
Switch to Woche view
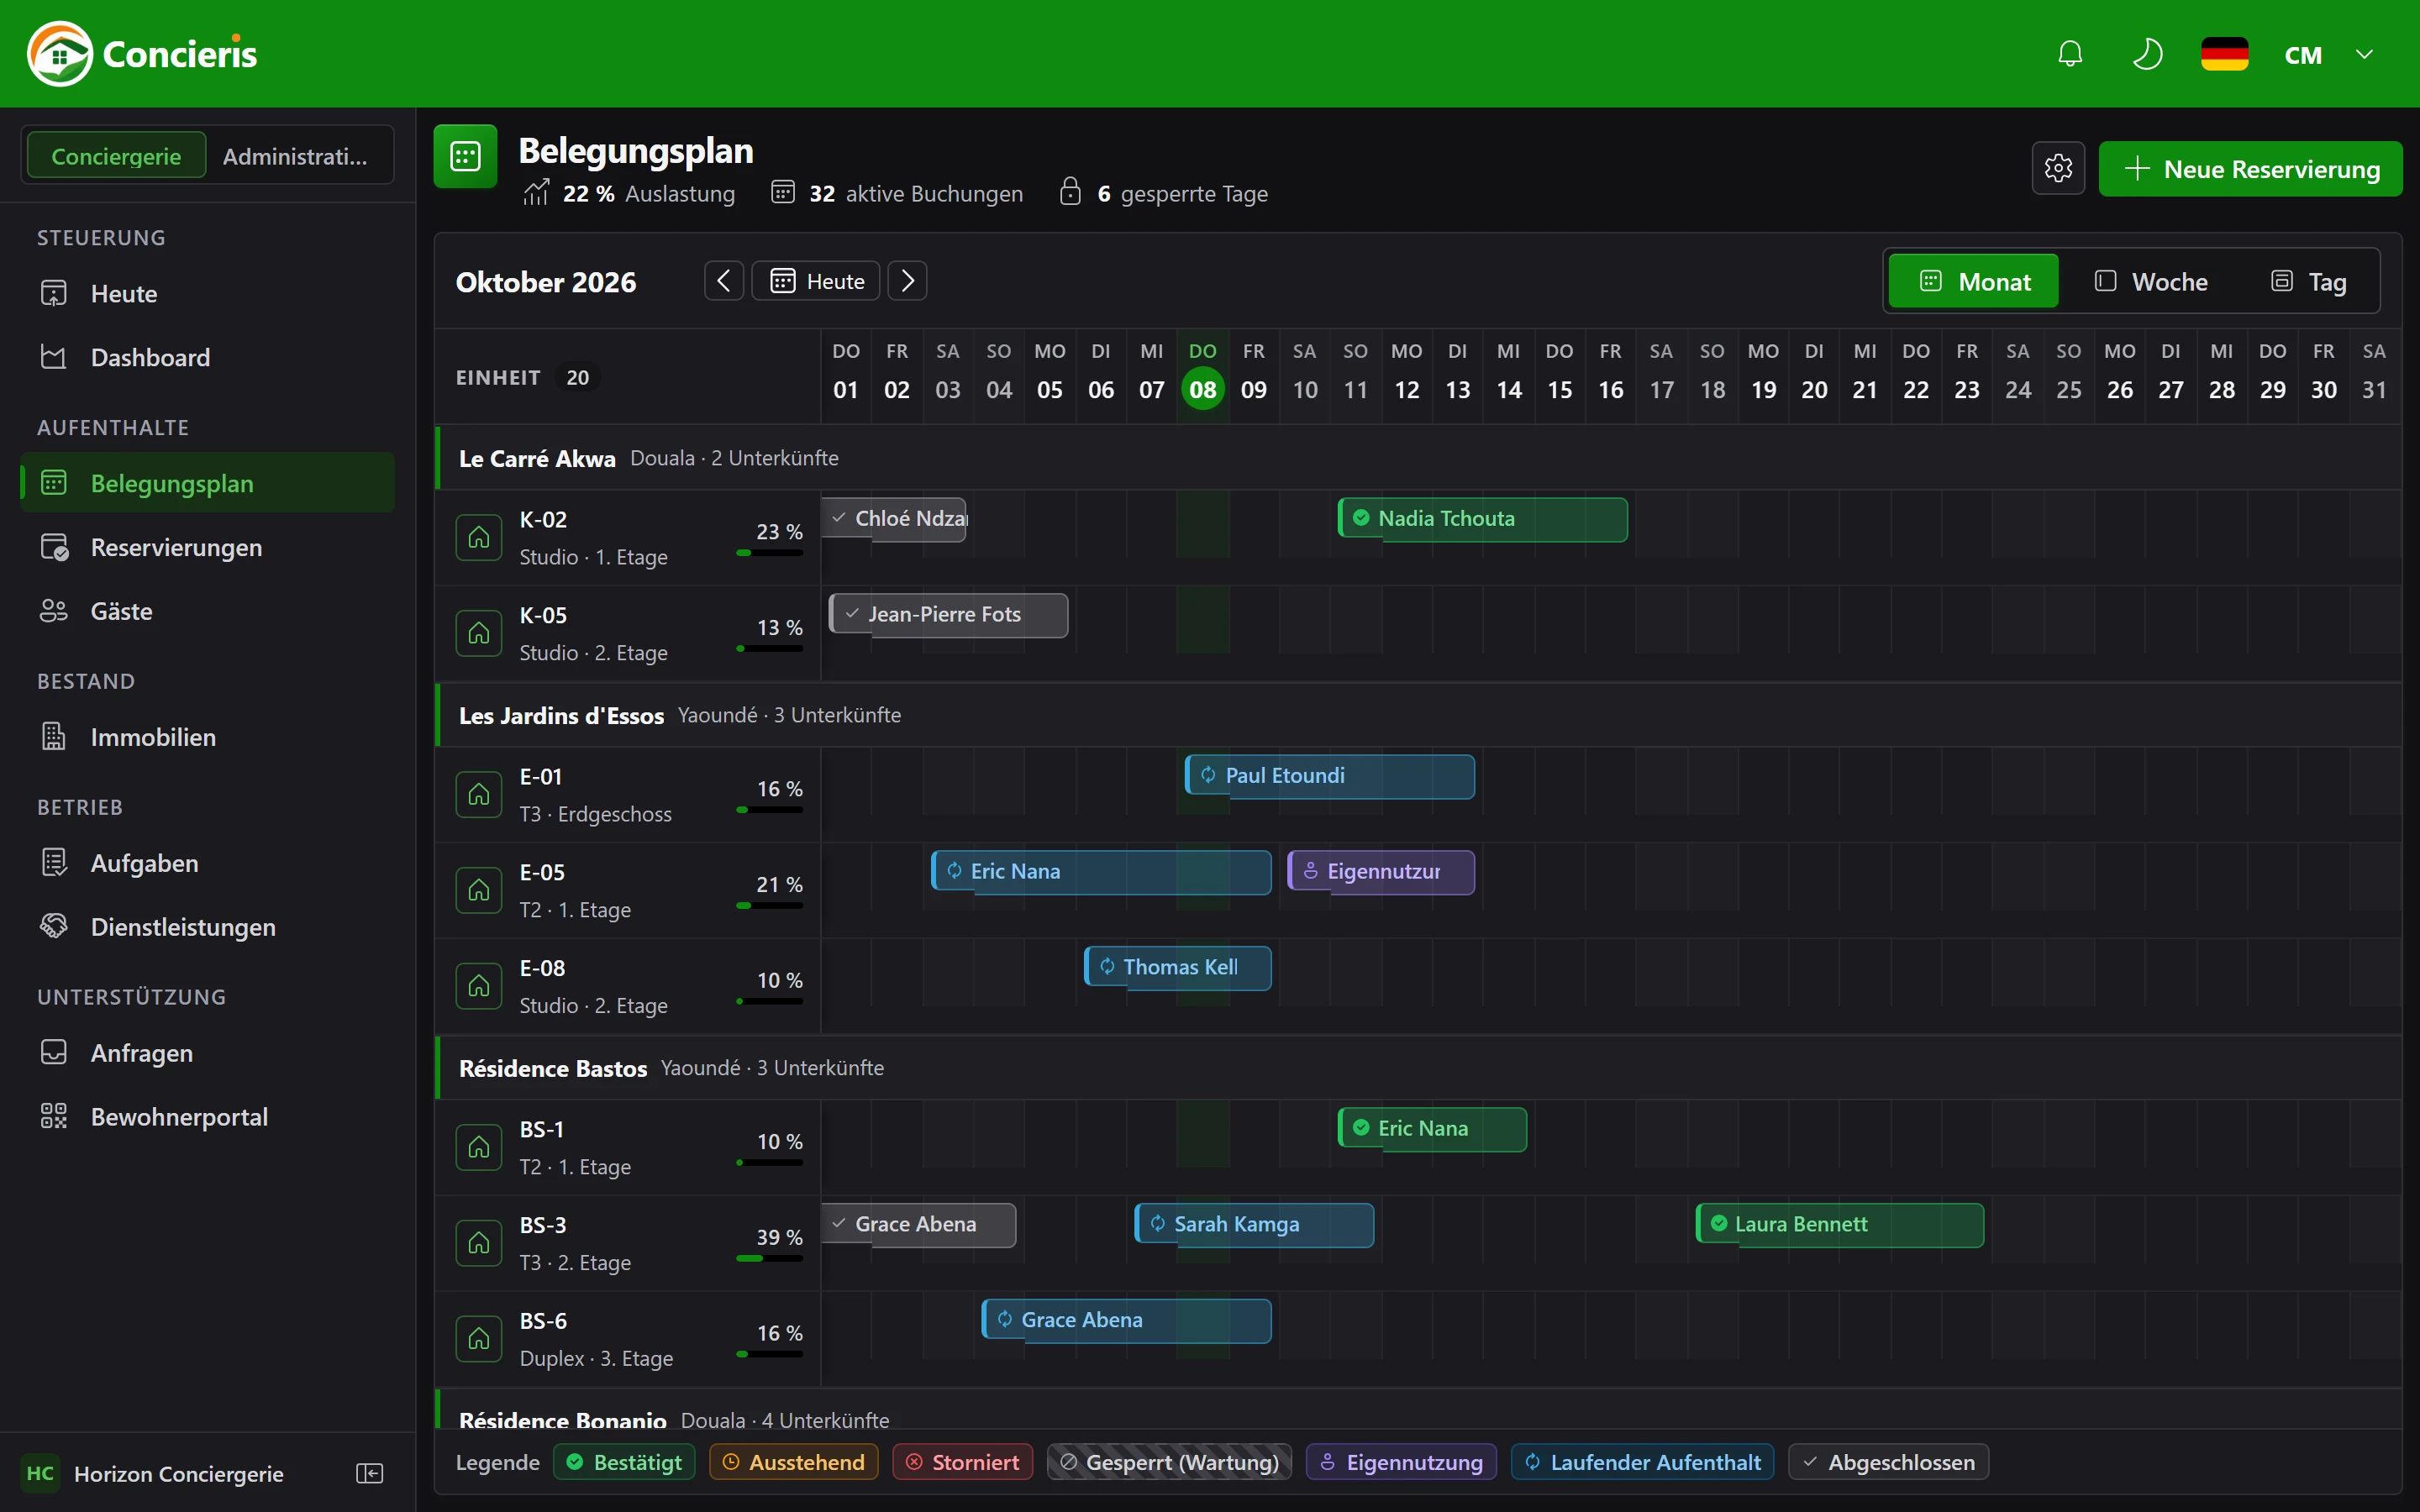[2150, 281]
